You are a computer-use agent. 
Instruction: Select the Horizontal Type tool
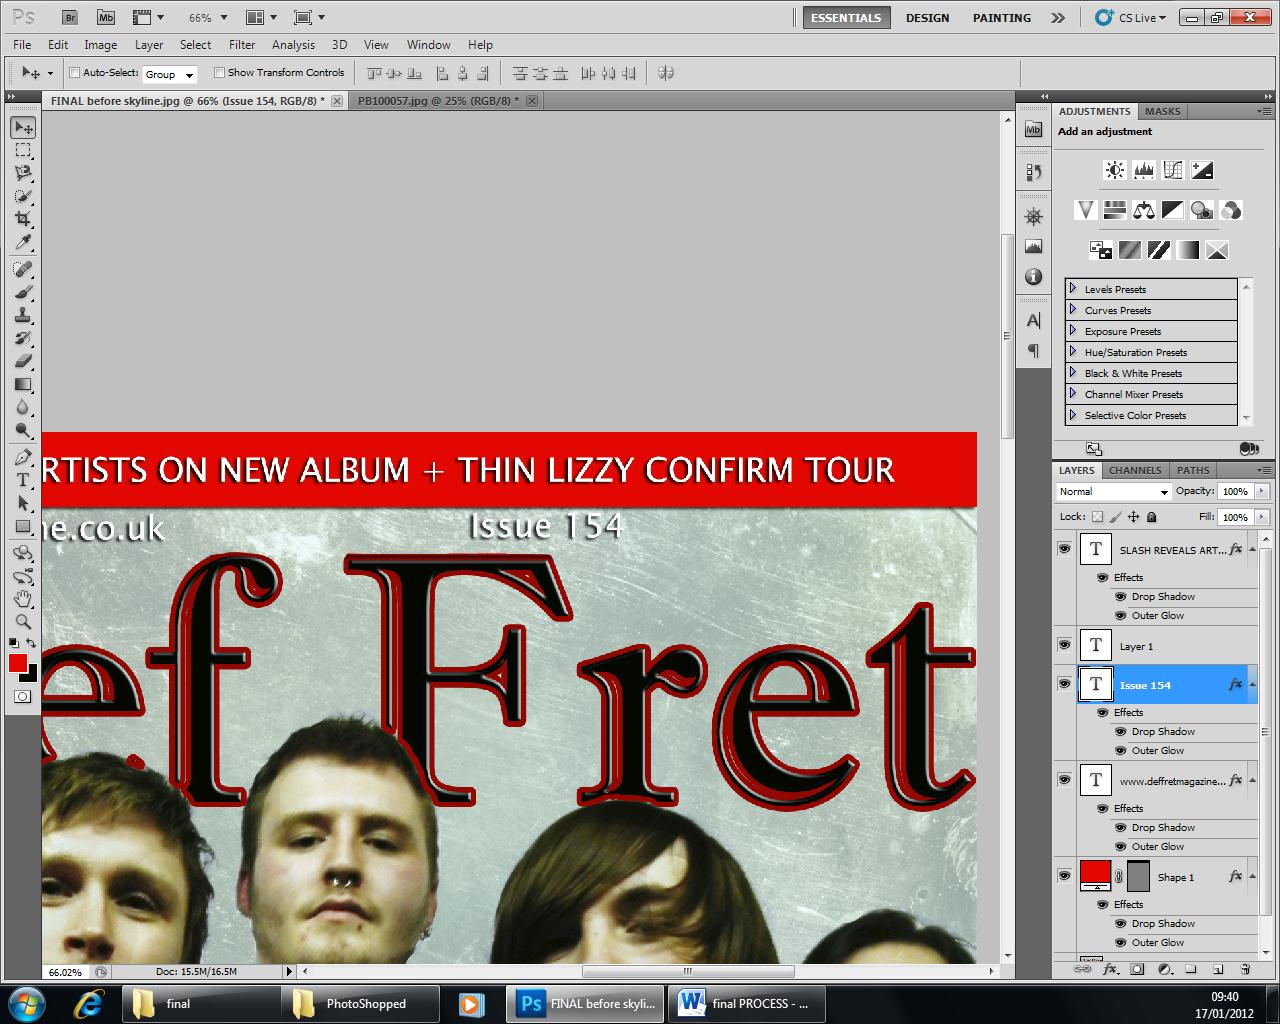pyautogui.click(x=23, y=480)
